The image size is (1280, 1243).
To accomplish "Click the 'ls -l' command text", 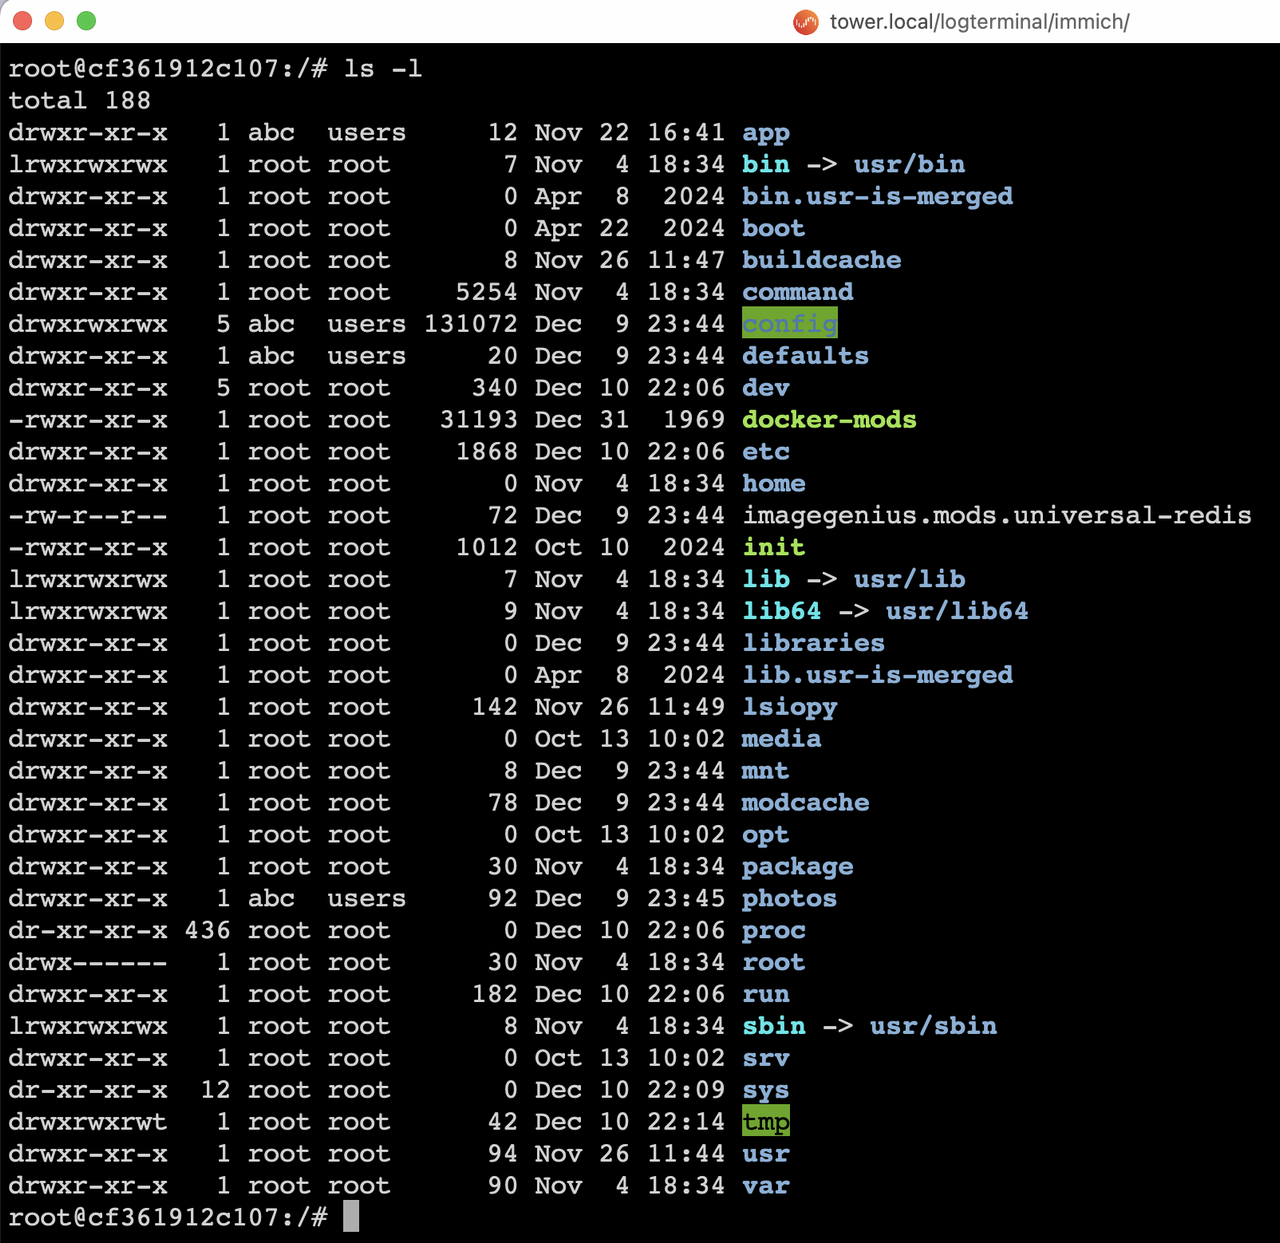I will tap(383, 69).
